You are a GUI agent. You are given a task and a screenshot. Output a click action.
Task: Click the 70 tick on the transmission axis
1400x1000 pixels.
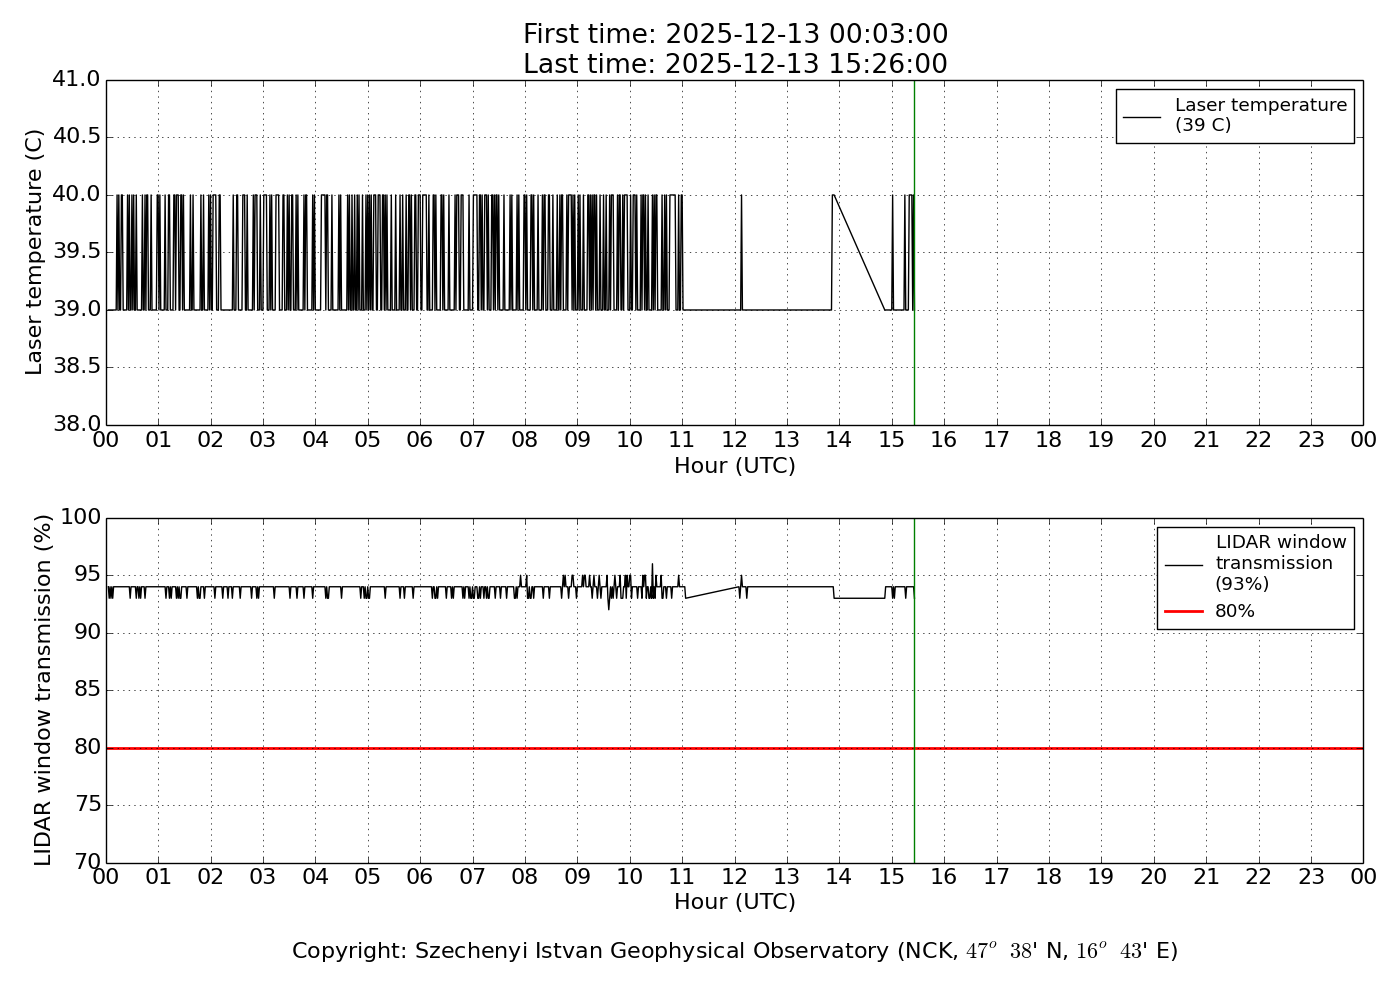click(87, 862)
